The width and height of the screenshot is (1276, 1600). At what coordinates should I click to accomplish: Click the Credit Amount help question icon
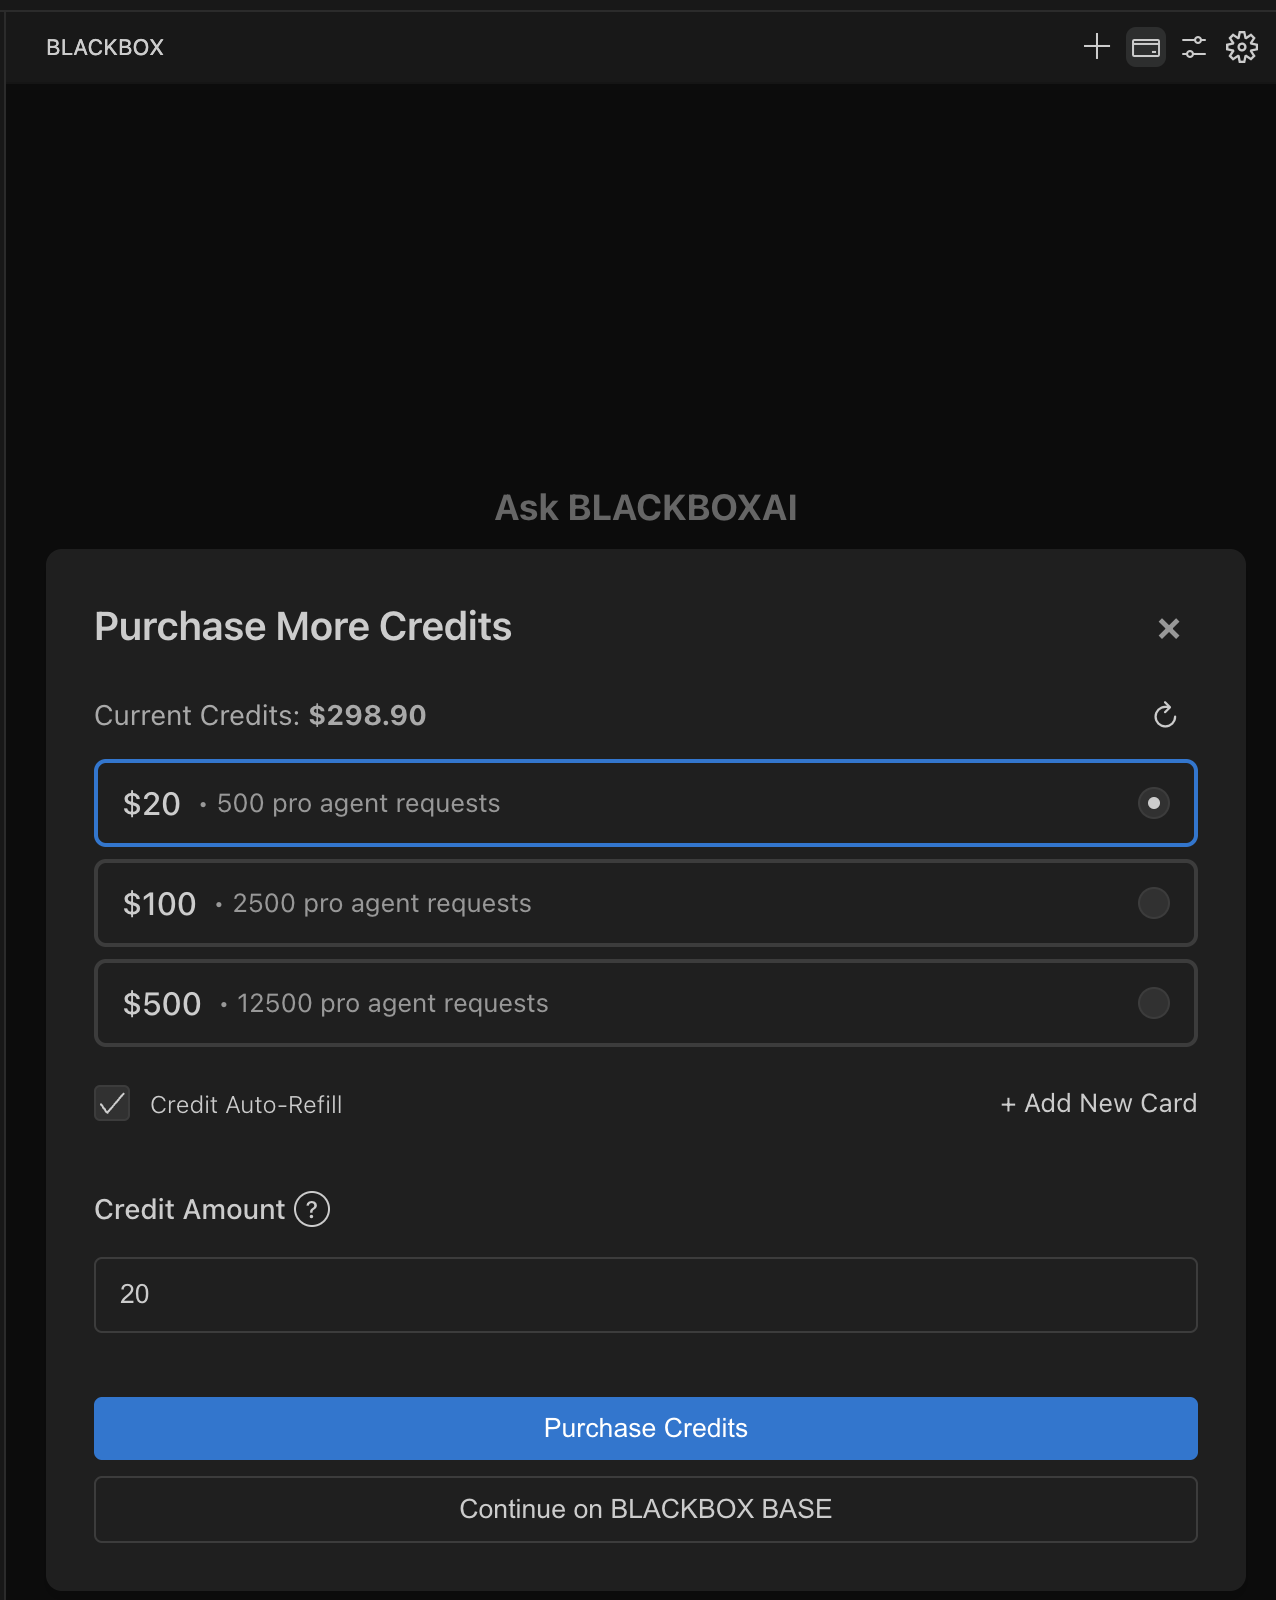pos(312,1209)
